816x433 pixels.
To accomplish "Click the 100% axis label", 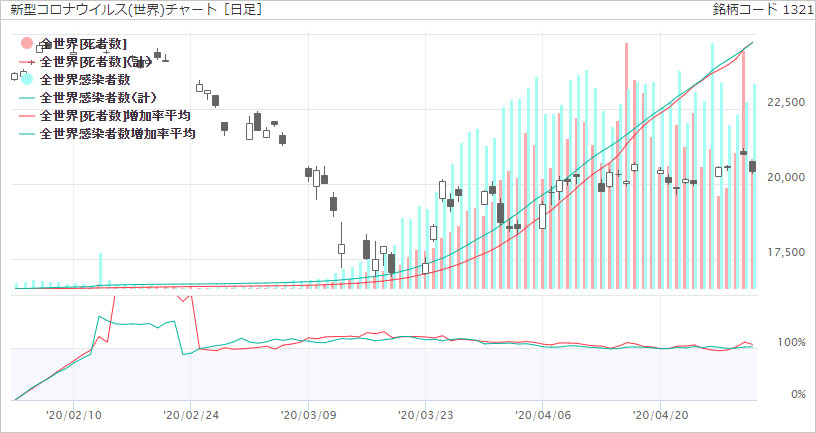I will (794, 343).
